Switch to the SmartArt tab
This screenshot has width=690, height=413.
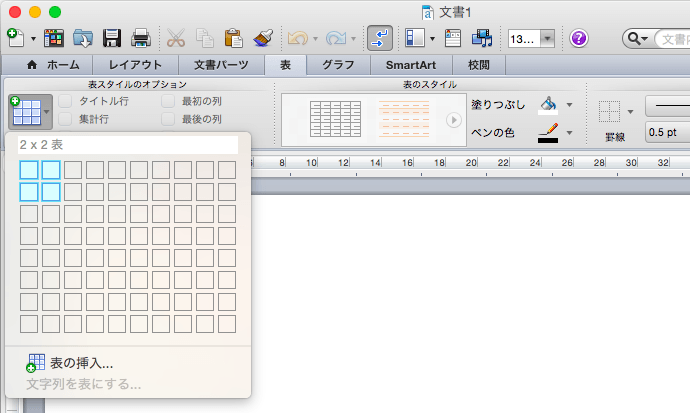coord(411,65)
